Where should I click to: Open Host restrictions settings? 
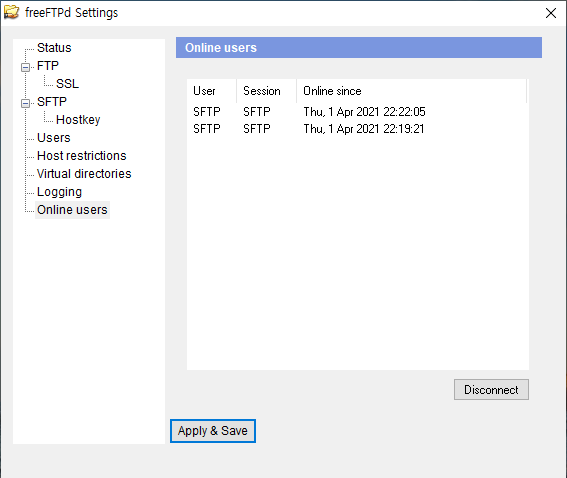coord(82,156)
